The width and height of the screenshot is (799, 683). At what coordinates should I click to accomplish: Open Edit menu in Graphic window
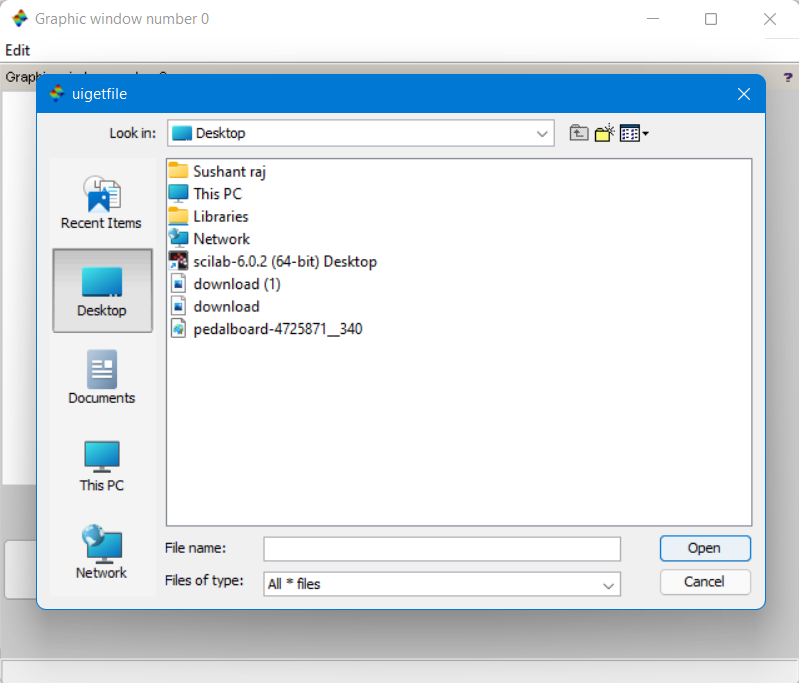[x=18, y=50]
